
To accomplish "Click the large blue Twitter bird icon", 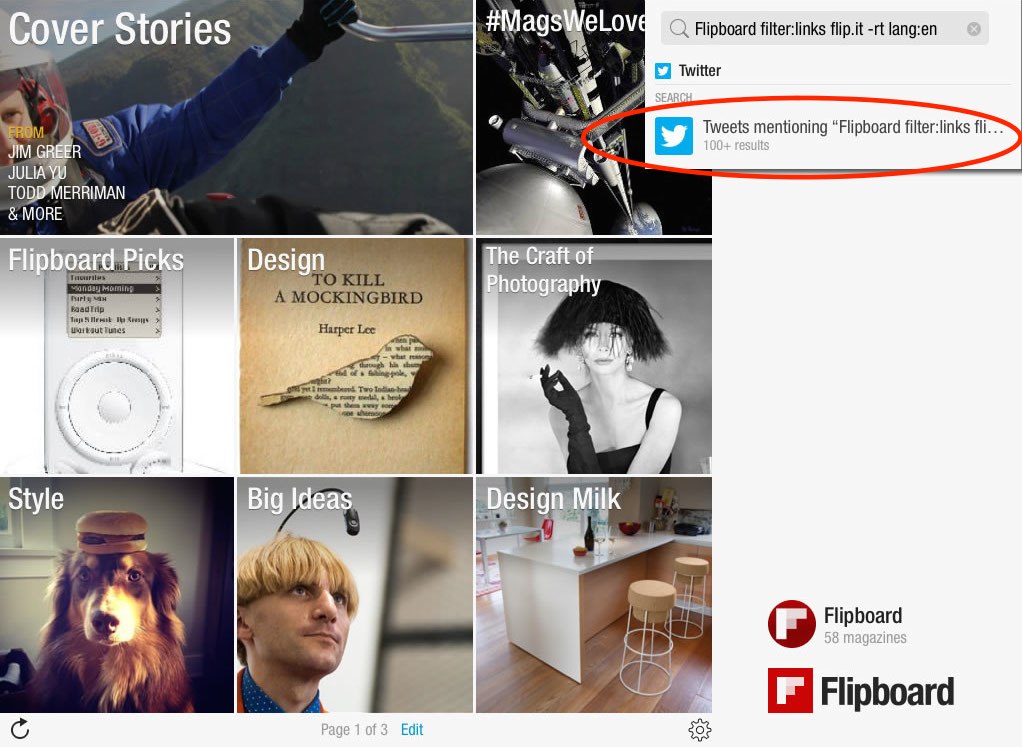I will point(673,136).
